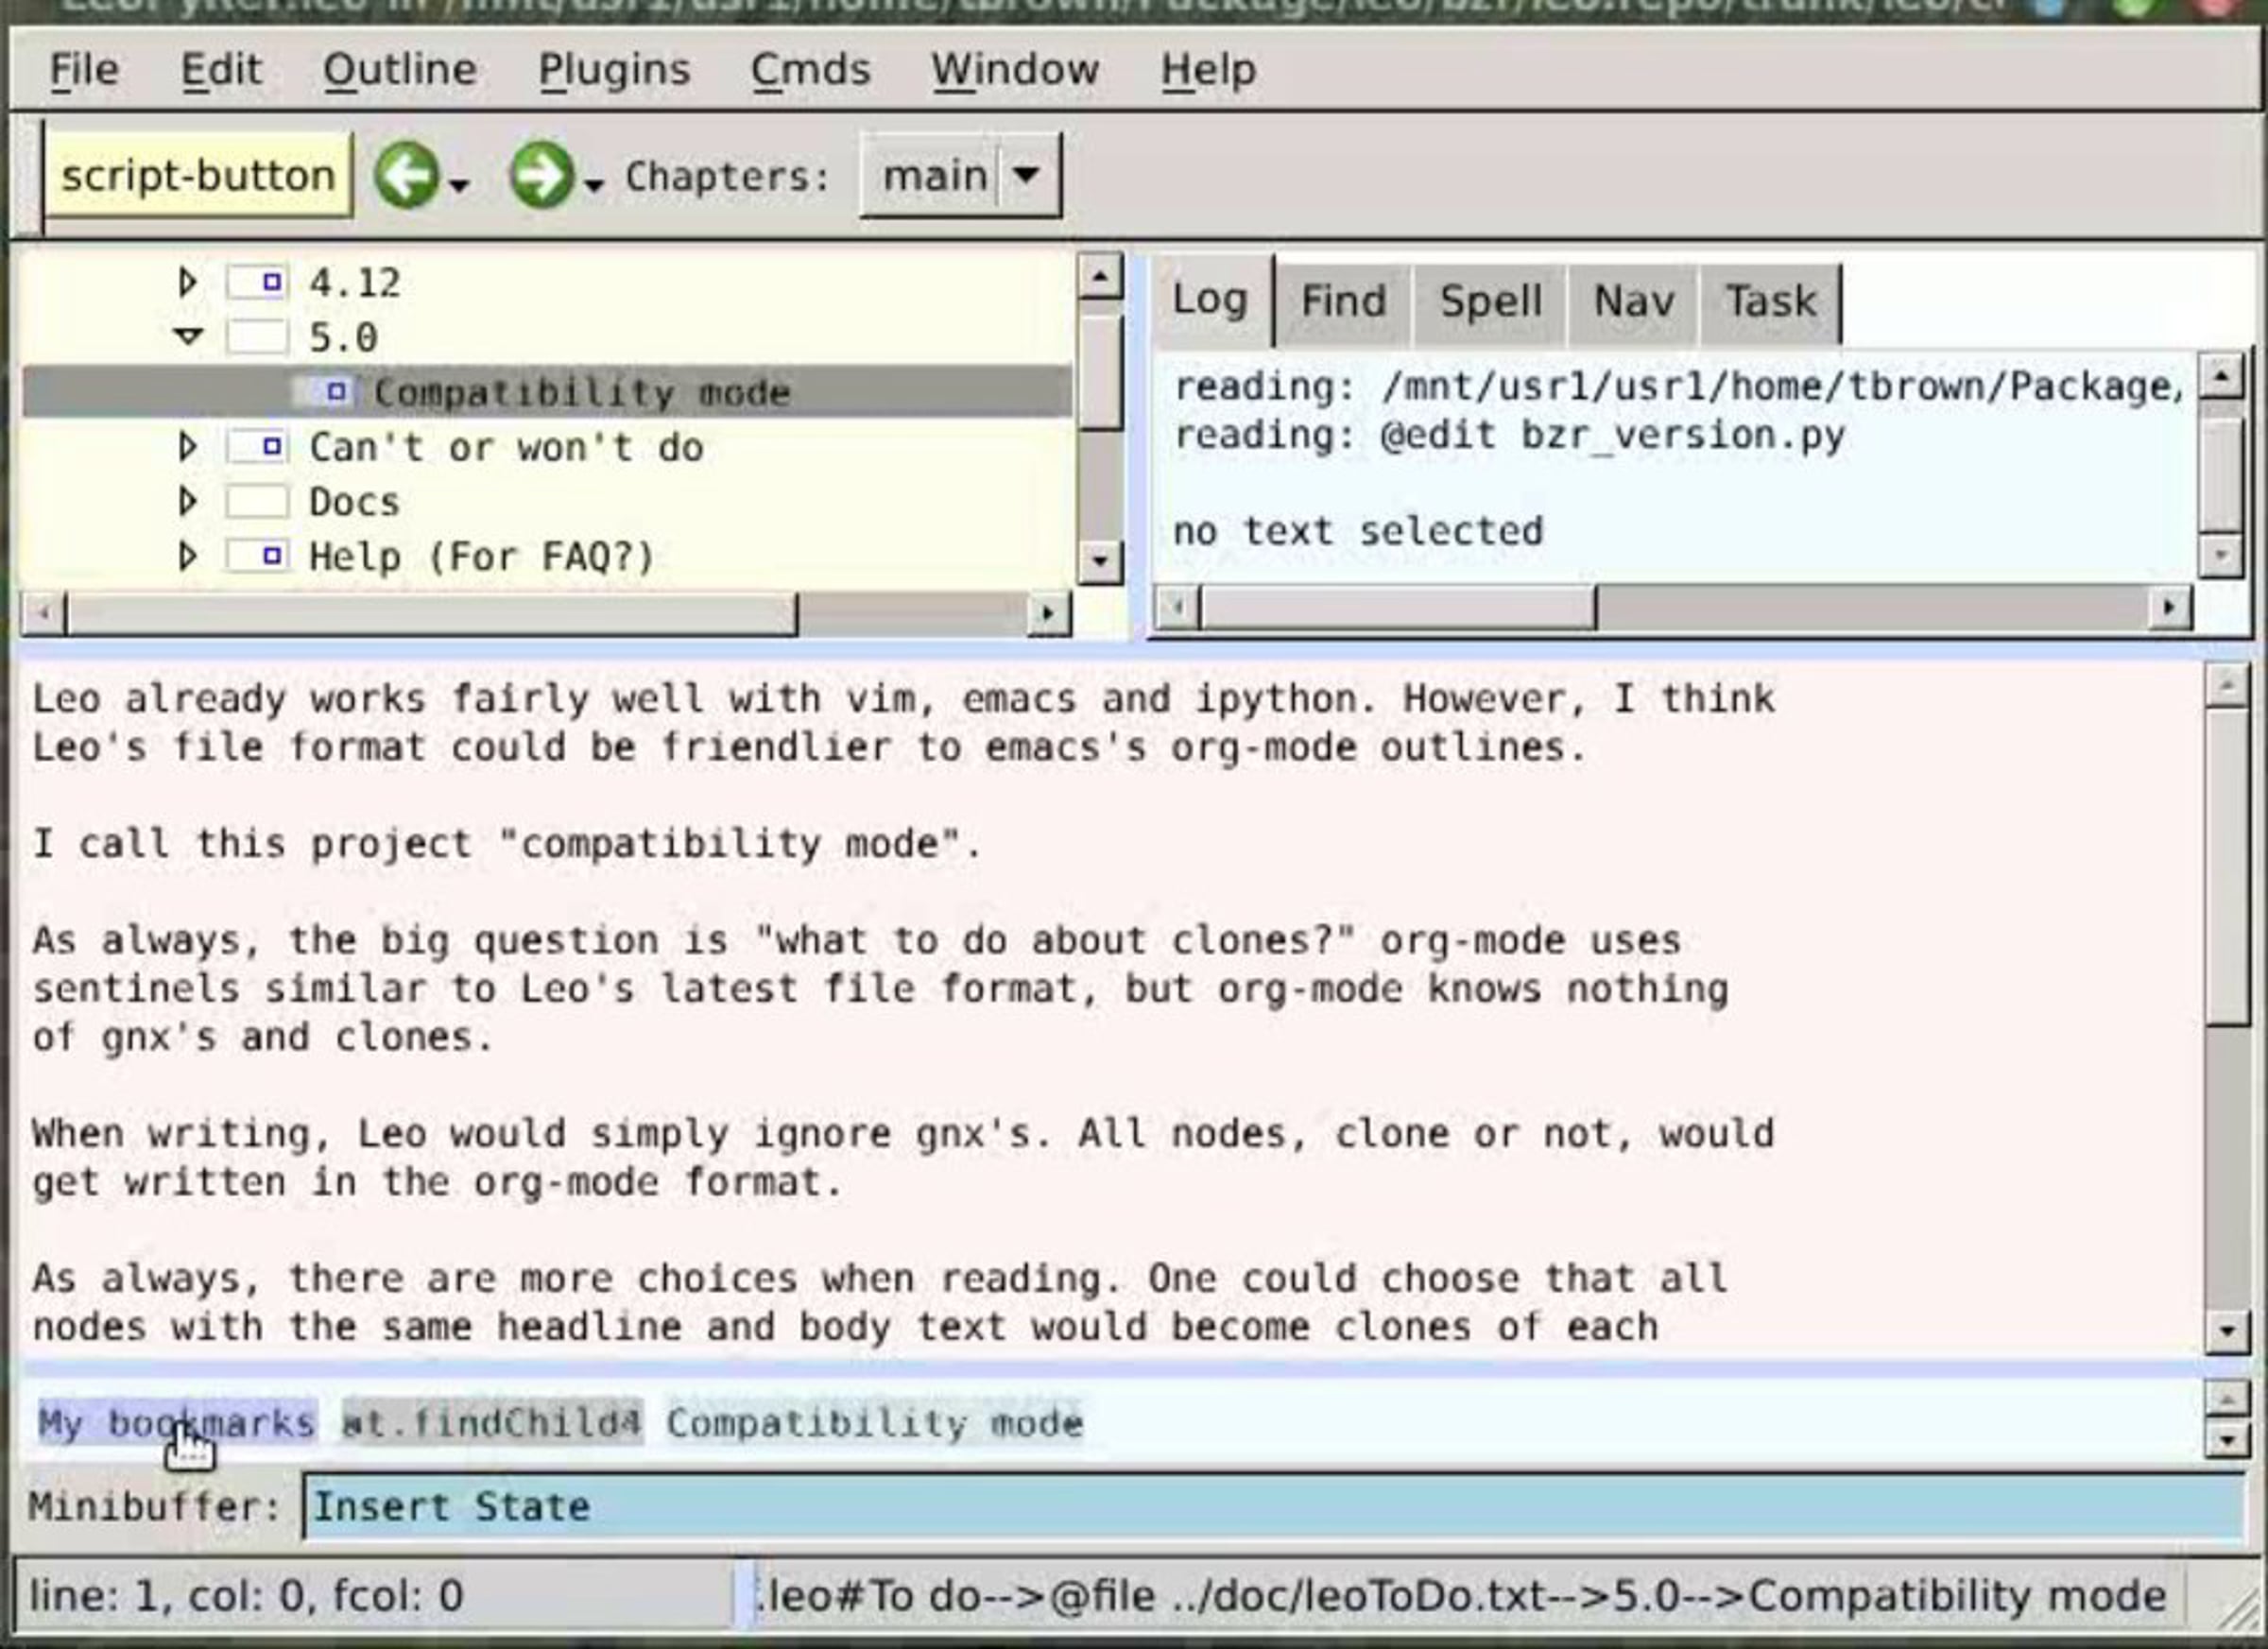Open the My bookmarks bookmark

click(x=177, y=1422)
